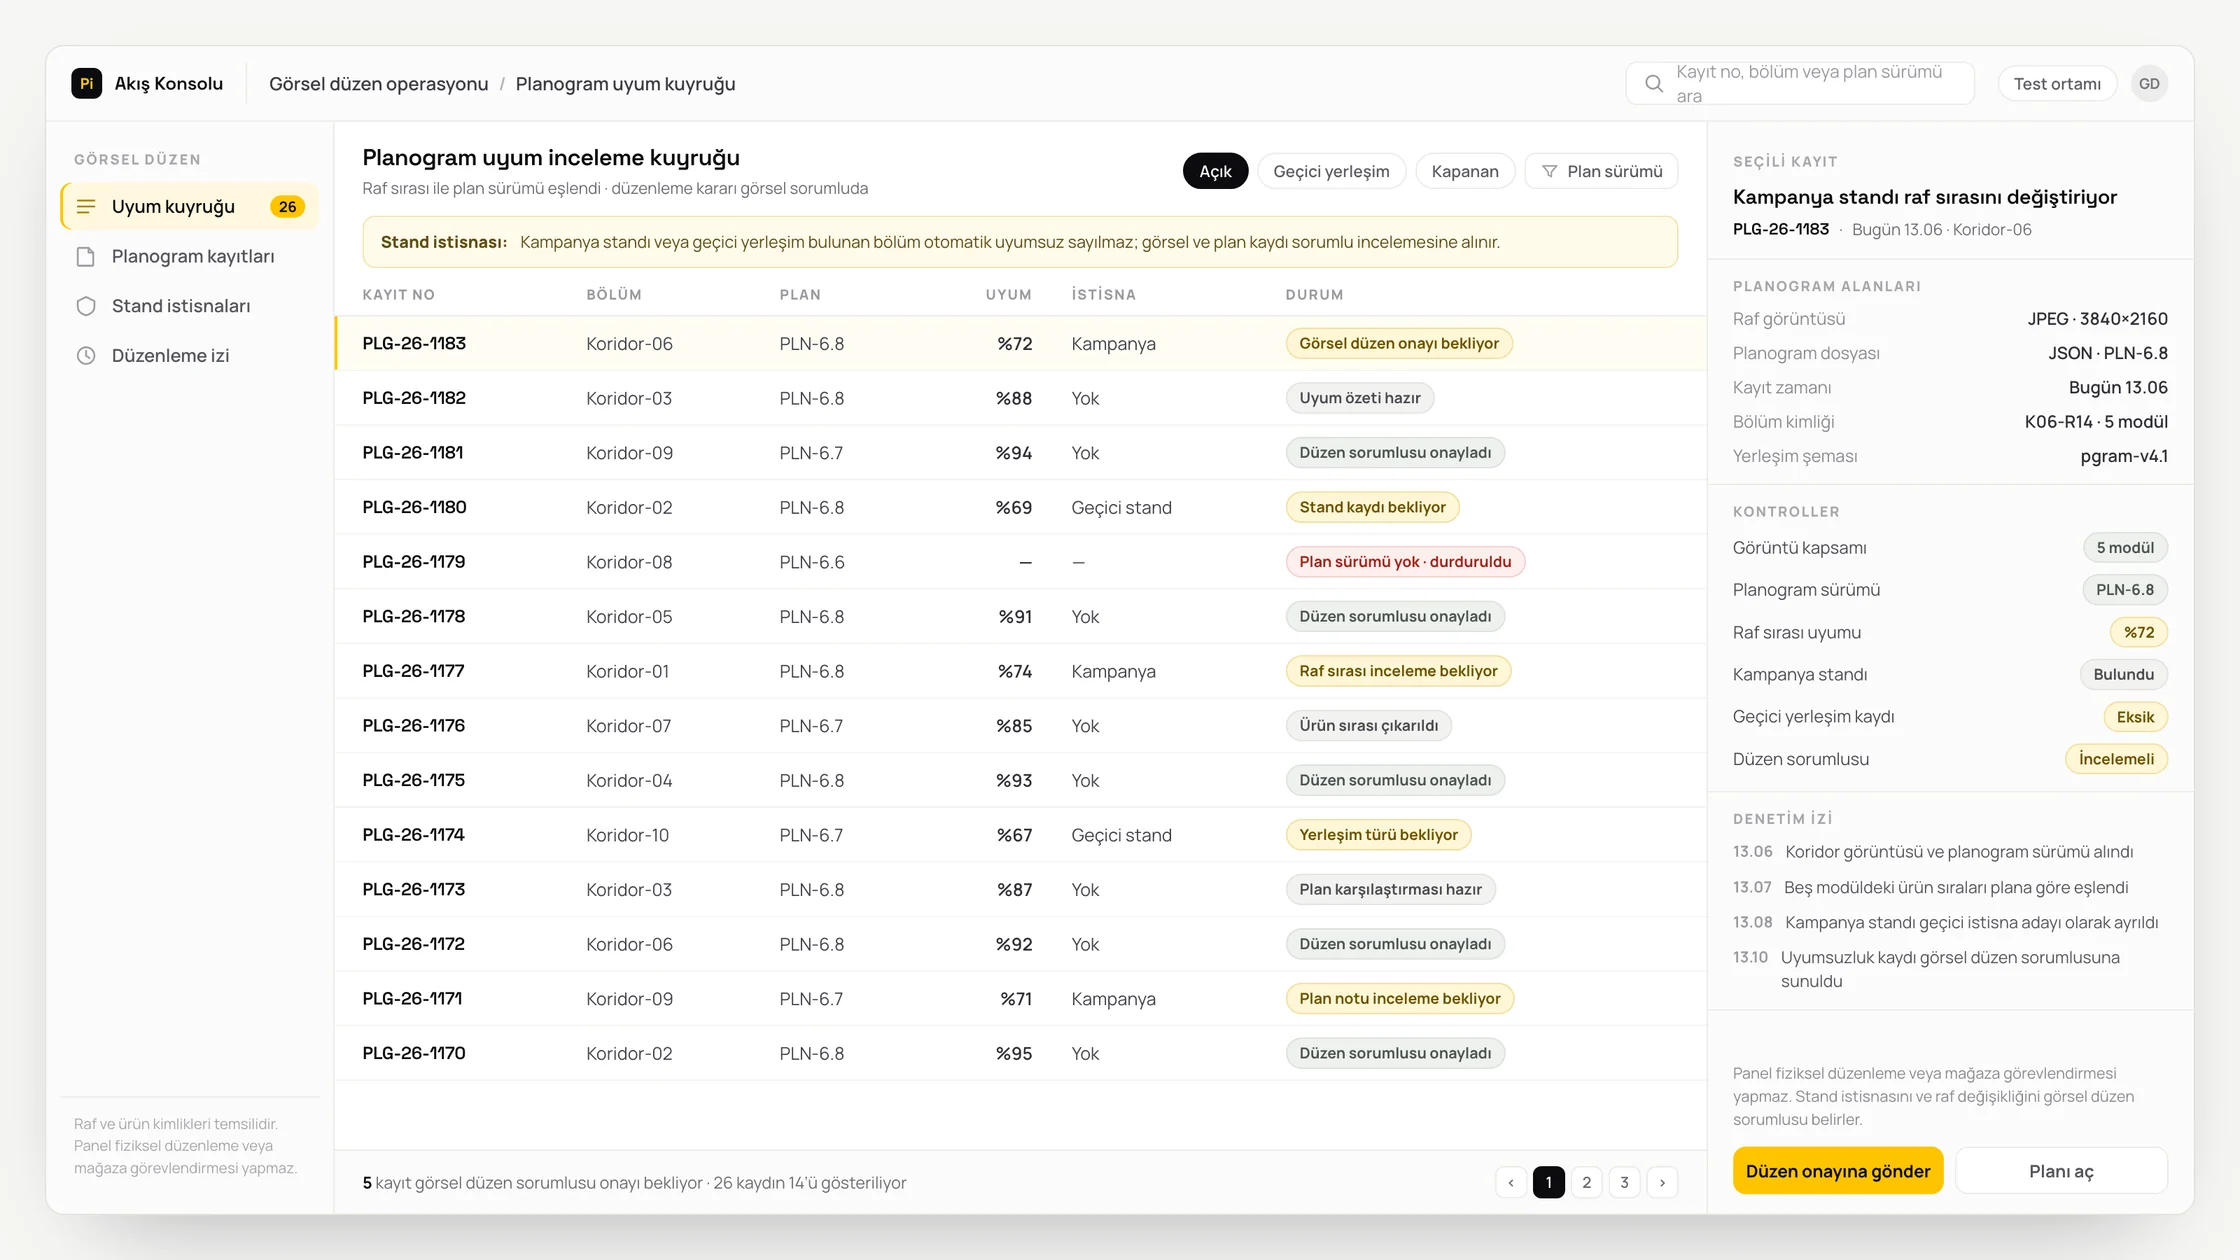Image resolution: width=2240 pixels, height=1260 pixels.
Task: Switch to the Açık filter tab
Action: click(x=1215, y=171)
